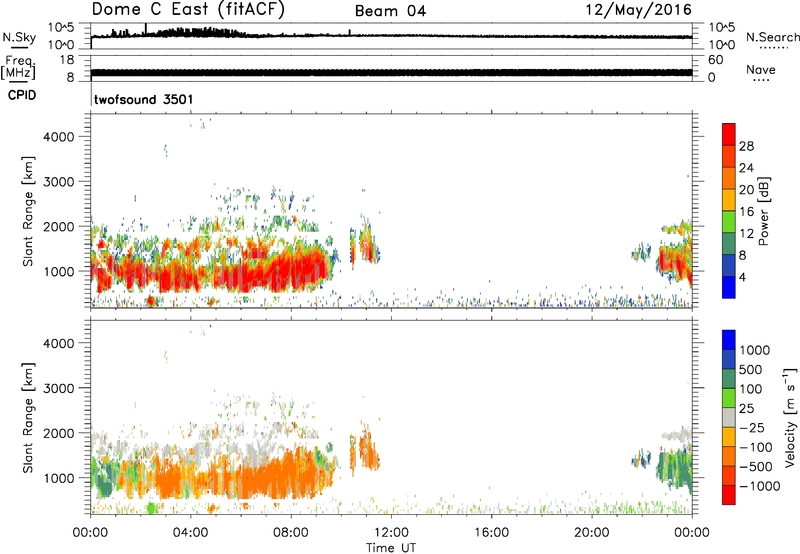Image resolution: width=800 pixels, height=554 pixels.
Task: Click the "16:00" time axis label
Action: 491,533
